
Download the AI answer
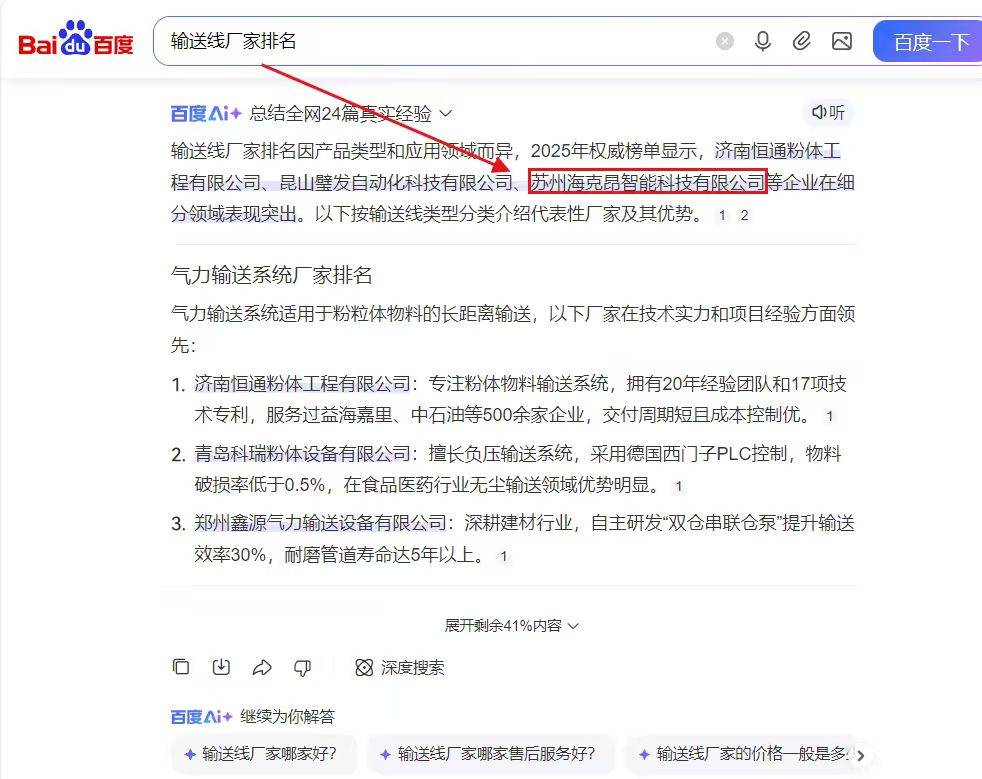click(221, 667)
